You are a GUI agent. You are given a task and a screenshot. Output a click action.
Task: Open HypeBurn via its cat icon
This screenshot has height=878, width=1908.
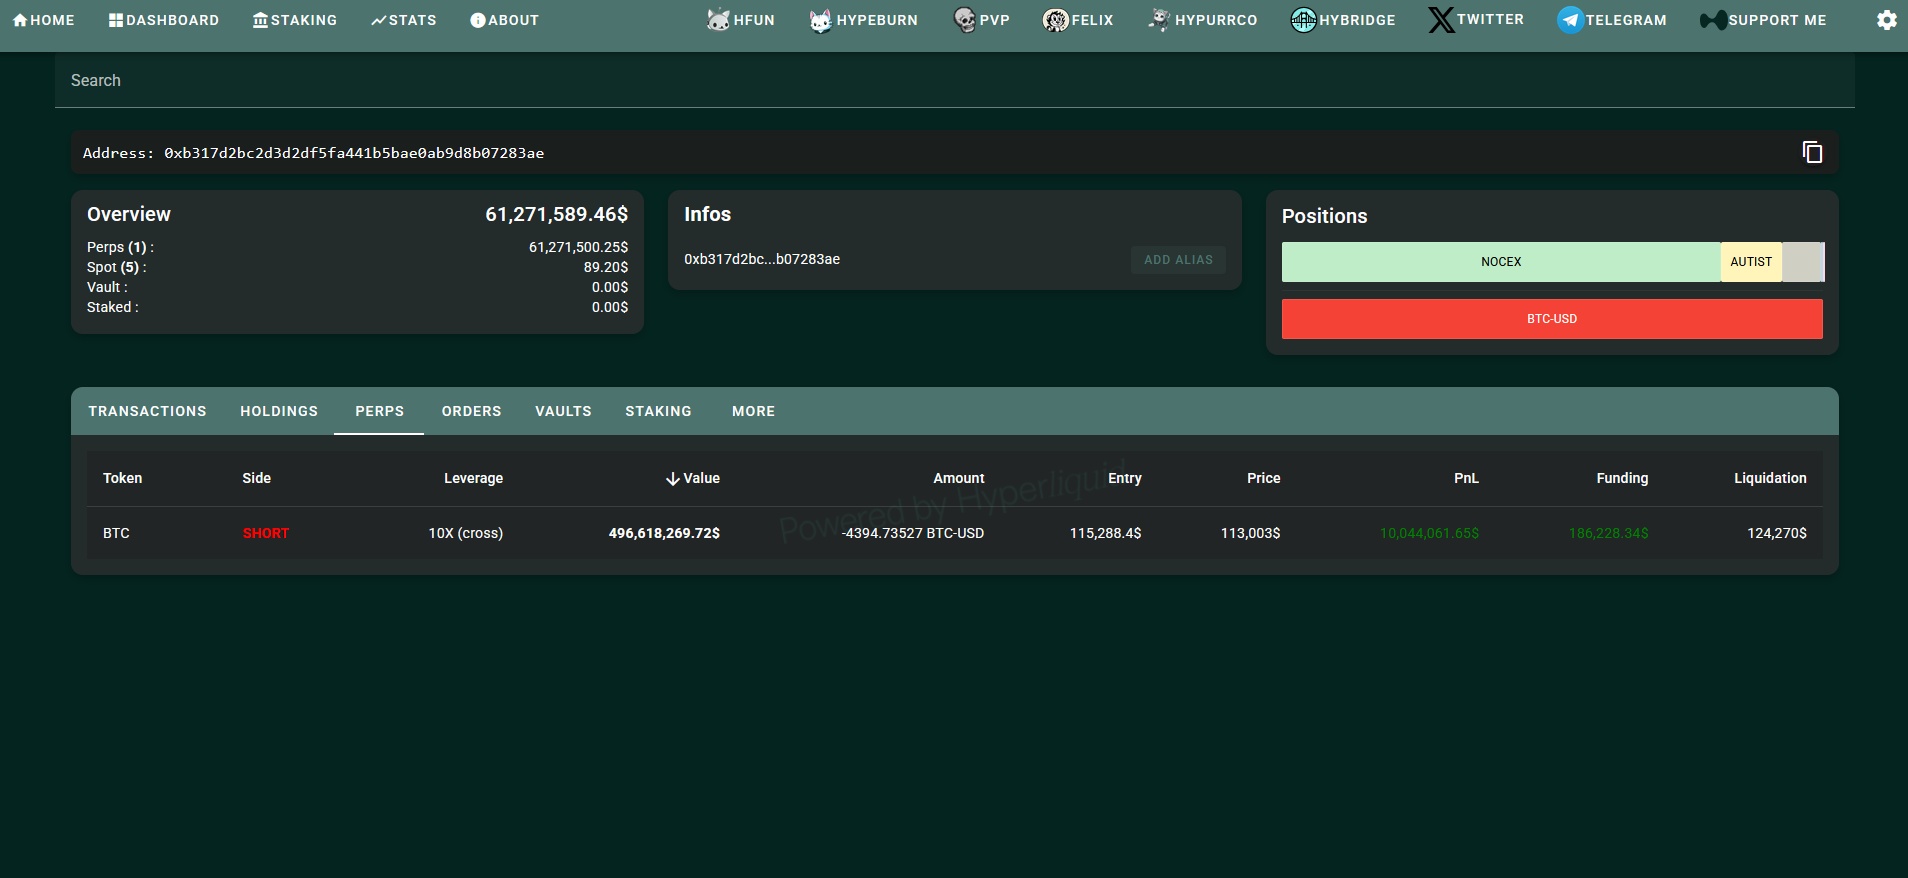click(x=820, y=20)
